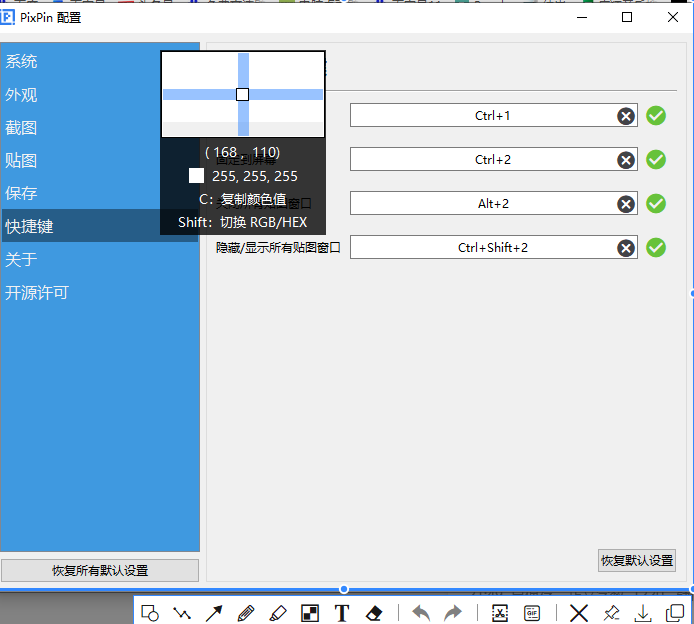Click the 恢复默认设置 button
Screen dimensions: 694x624
point(637,561)
